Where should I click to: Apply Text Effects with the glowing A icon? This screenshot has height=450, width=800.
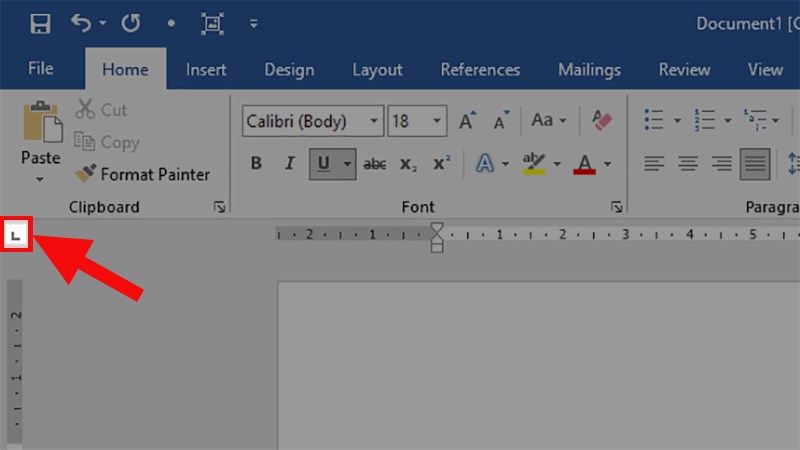[485, 163]
